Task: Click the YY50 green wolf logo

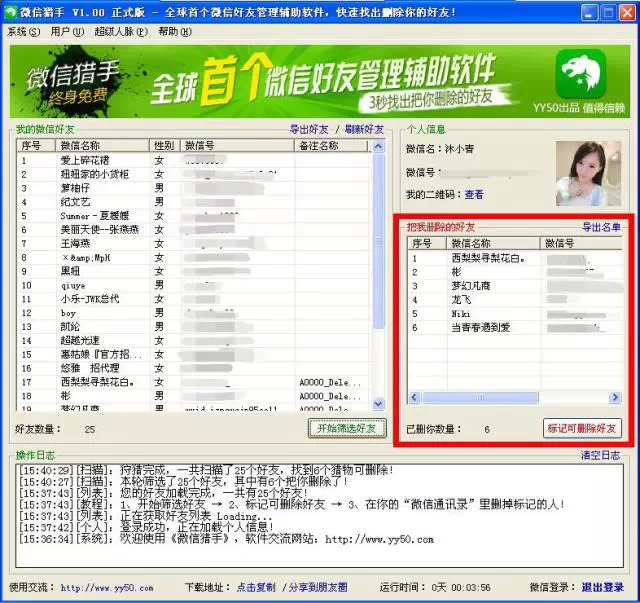Action: (x=581, y=74)
